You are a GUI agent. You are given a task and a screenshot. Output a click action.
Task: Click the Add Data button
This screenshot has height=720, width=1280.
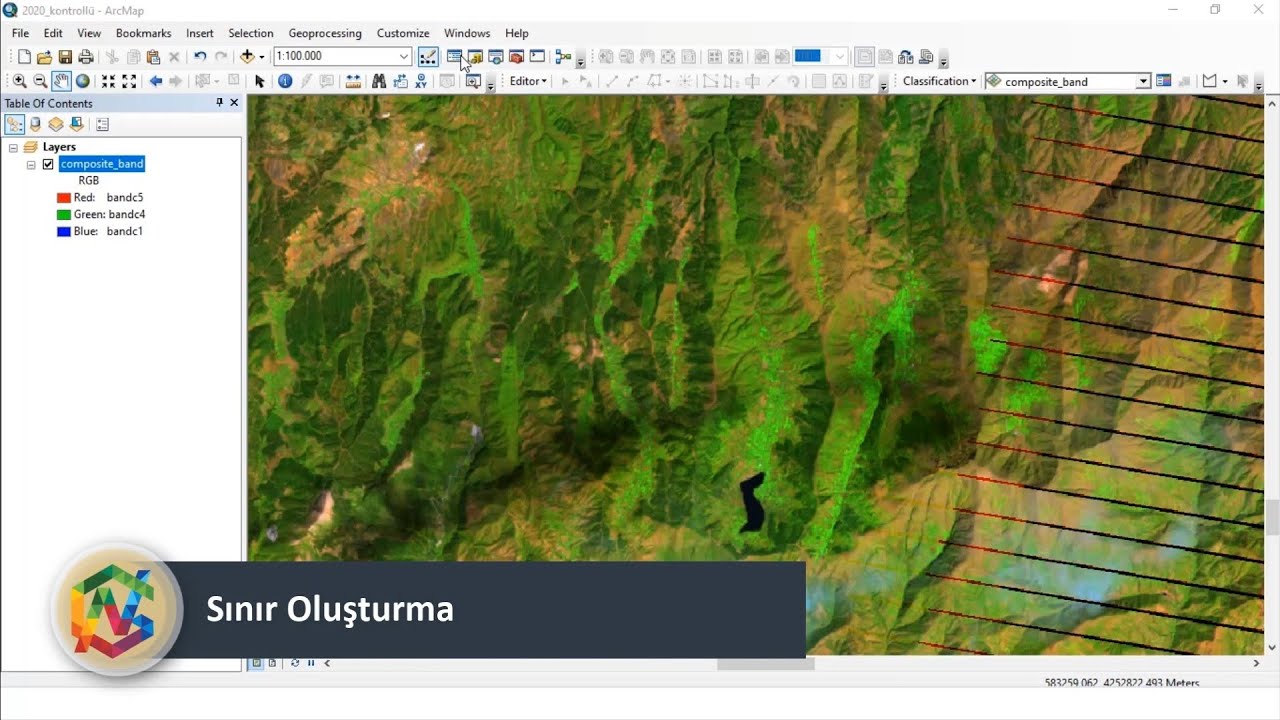(247, 57)
